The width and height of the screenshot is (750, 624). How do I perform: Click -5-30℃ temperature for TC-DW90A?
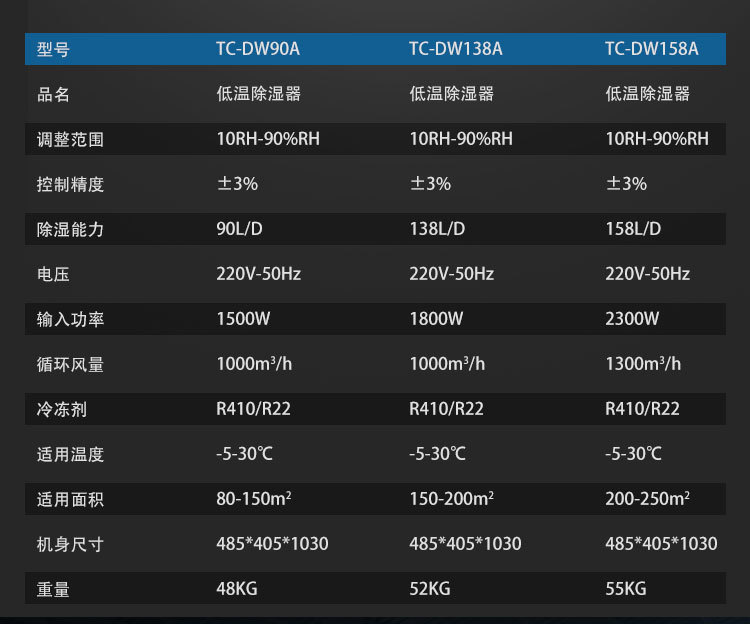[x=244, y=453]
